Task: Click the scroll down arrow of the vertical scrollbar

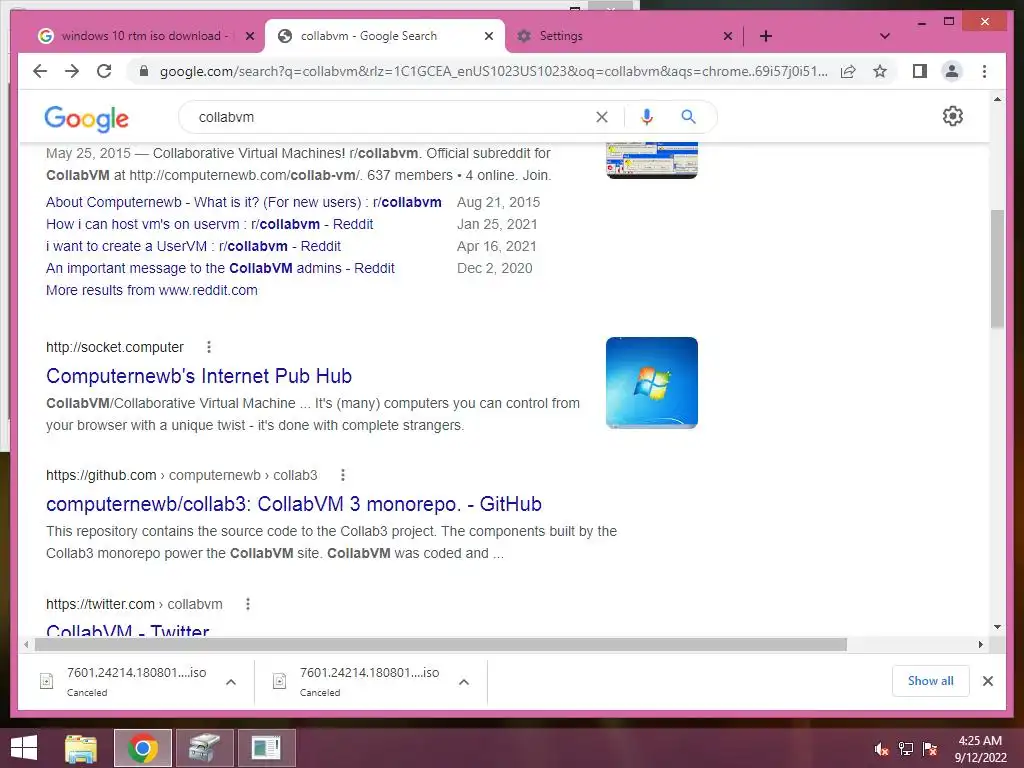Action: (997, 627)
